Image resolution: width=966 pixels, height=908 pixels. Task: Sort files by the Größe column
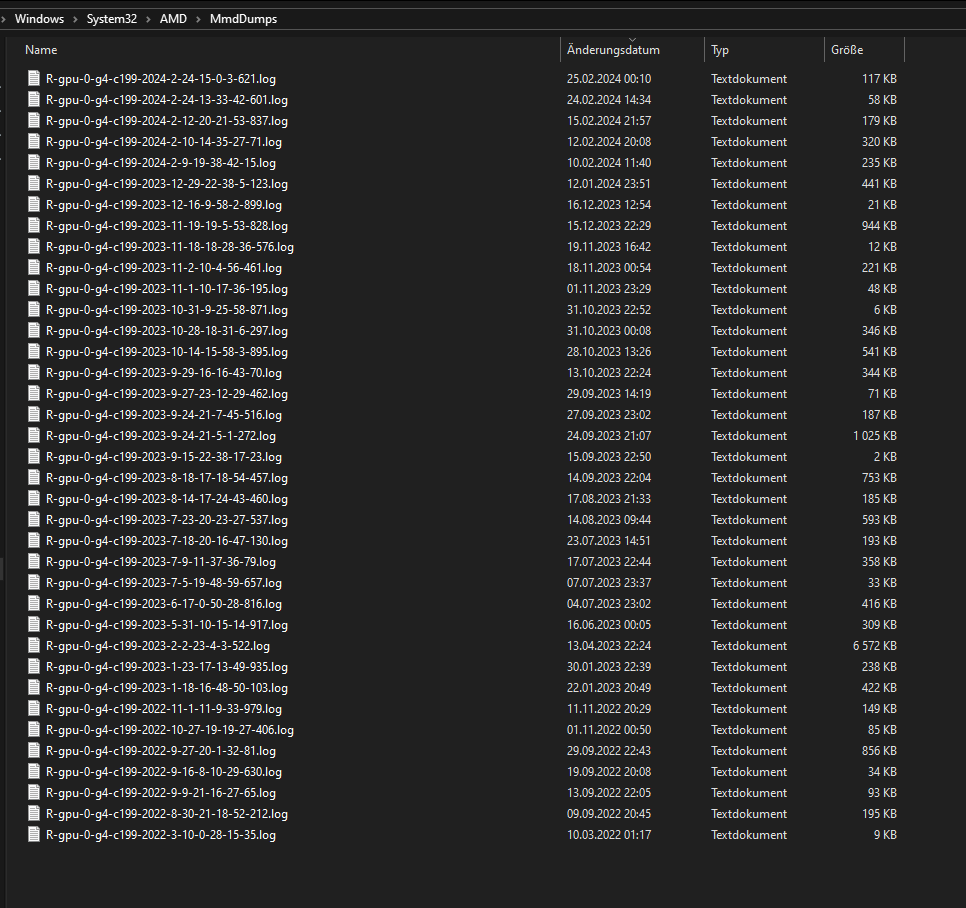847,50
